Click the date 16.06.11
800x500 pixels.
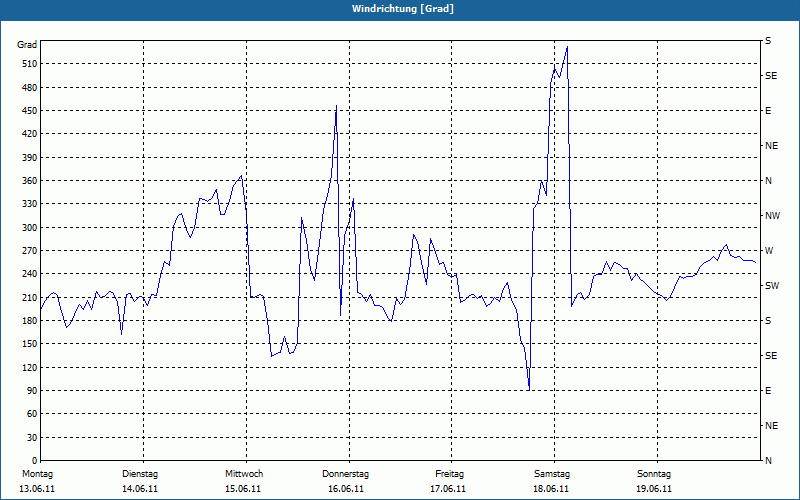click(346, 489)
